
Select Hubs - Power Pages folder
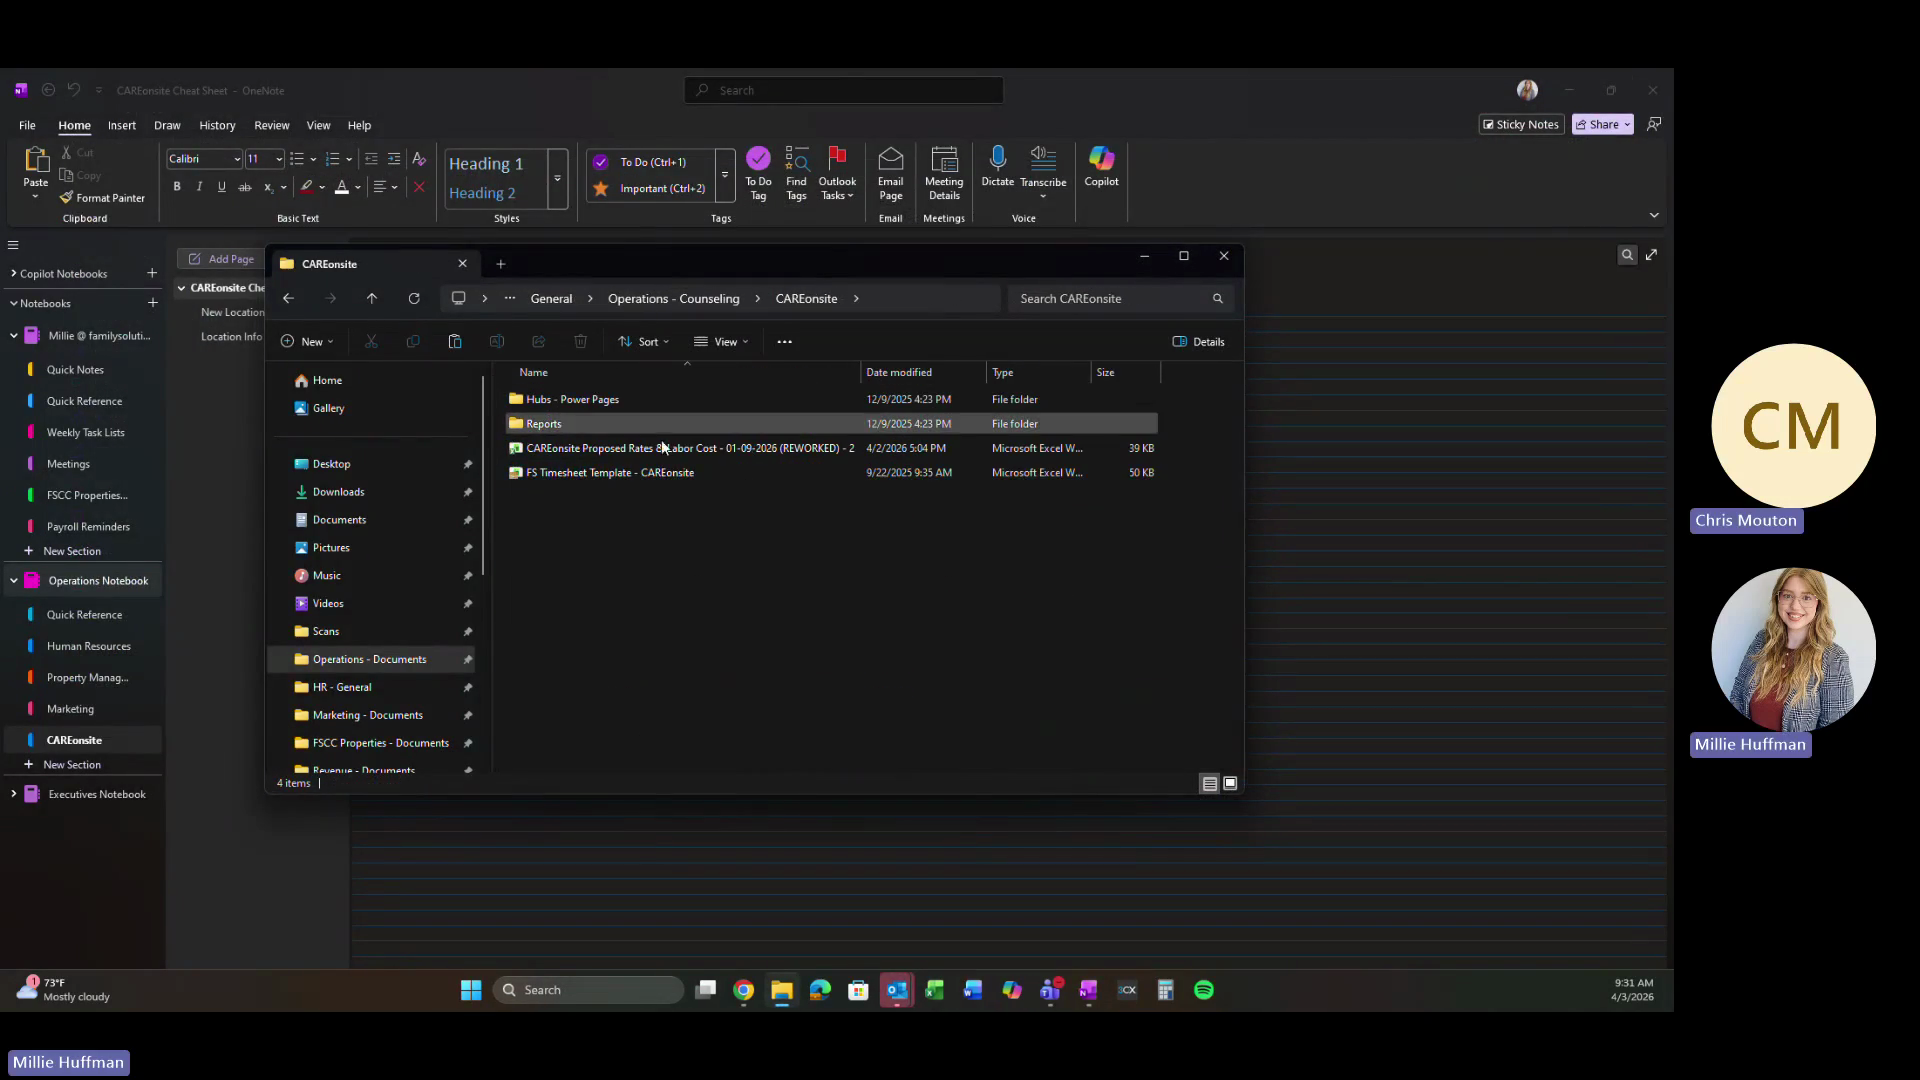(x=832, y=399)
